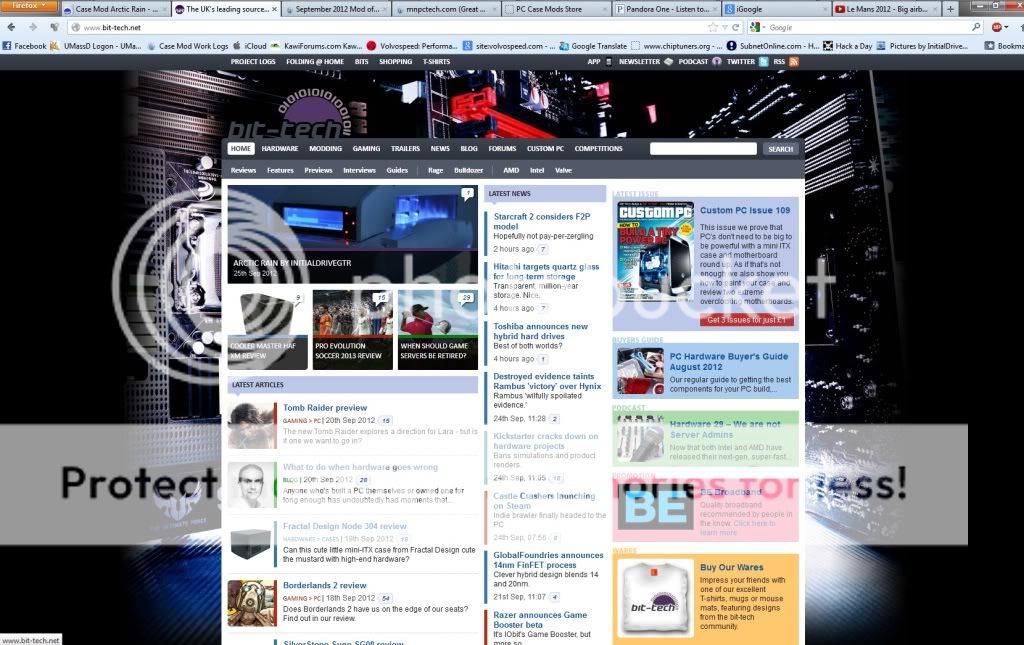Open the Google Translate bookmark

[593, 46]
